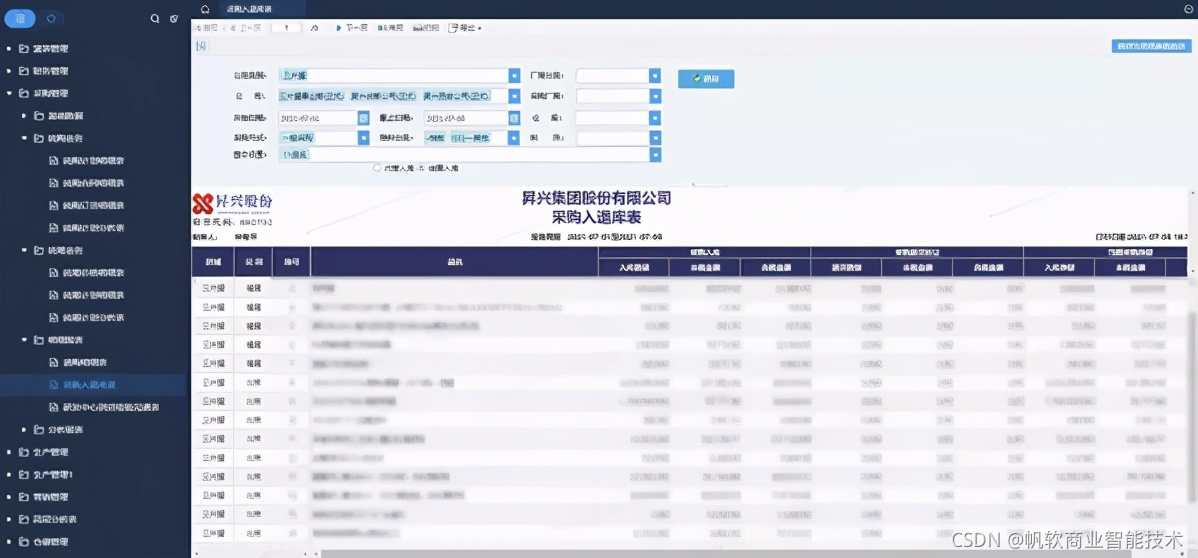Image resolution: width=1198 pixels, height=558 pixels.
Task: Select the left radio button below the filters
Action: point(377,167)
